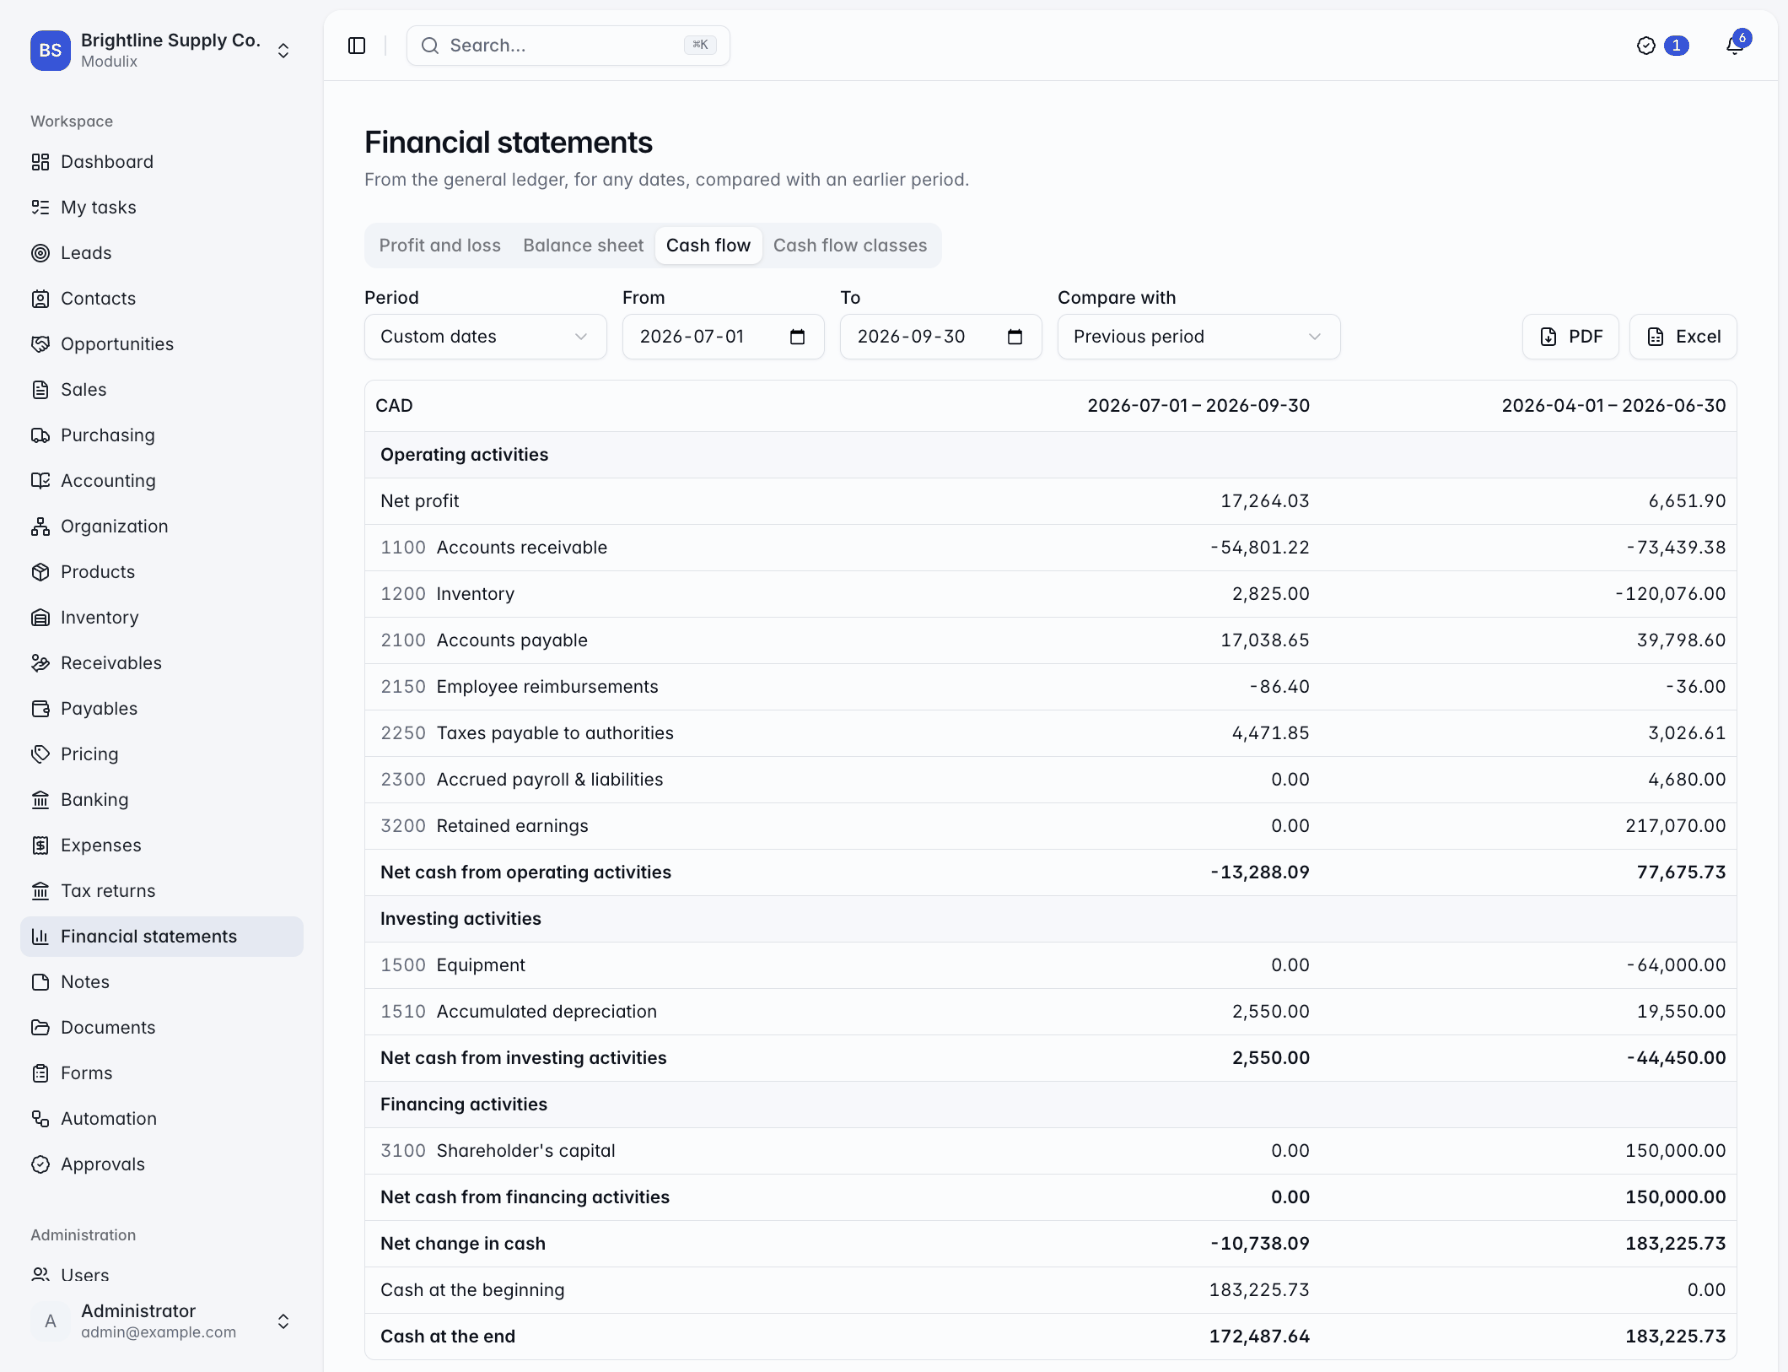Open the pending approvals check badge
The width and height of the screenshot is (1788, 1372).
[1662, 46]
